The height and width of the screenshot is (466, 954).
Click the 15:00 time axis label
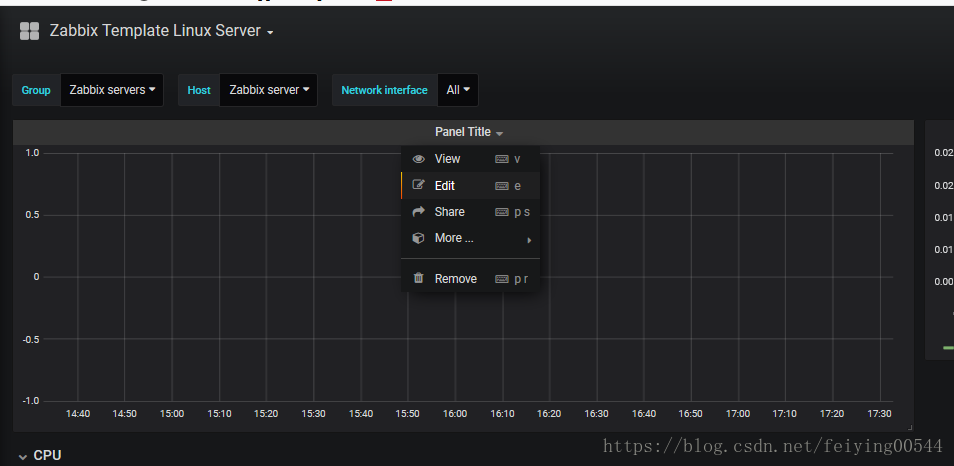172,414
